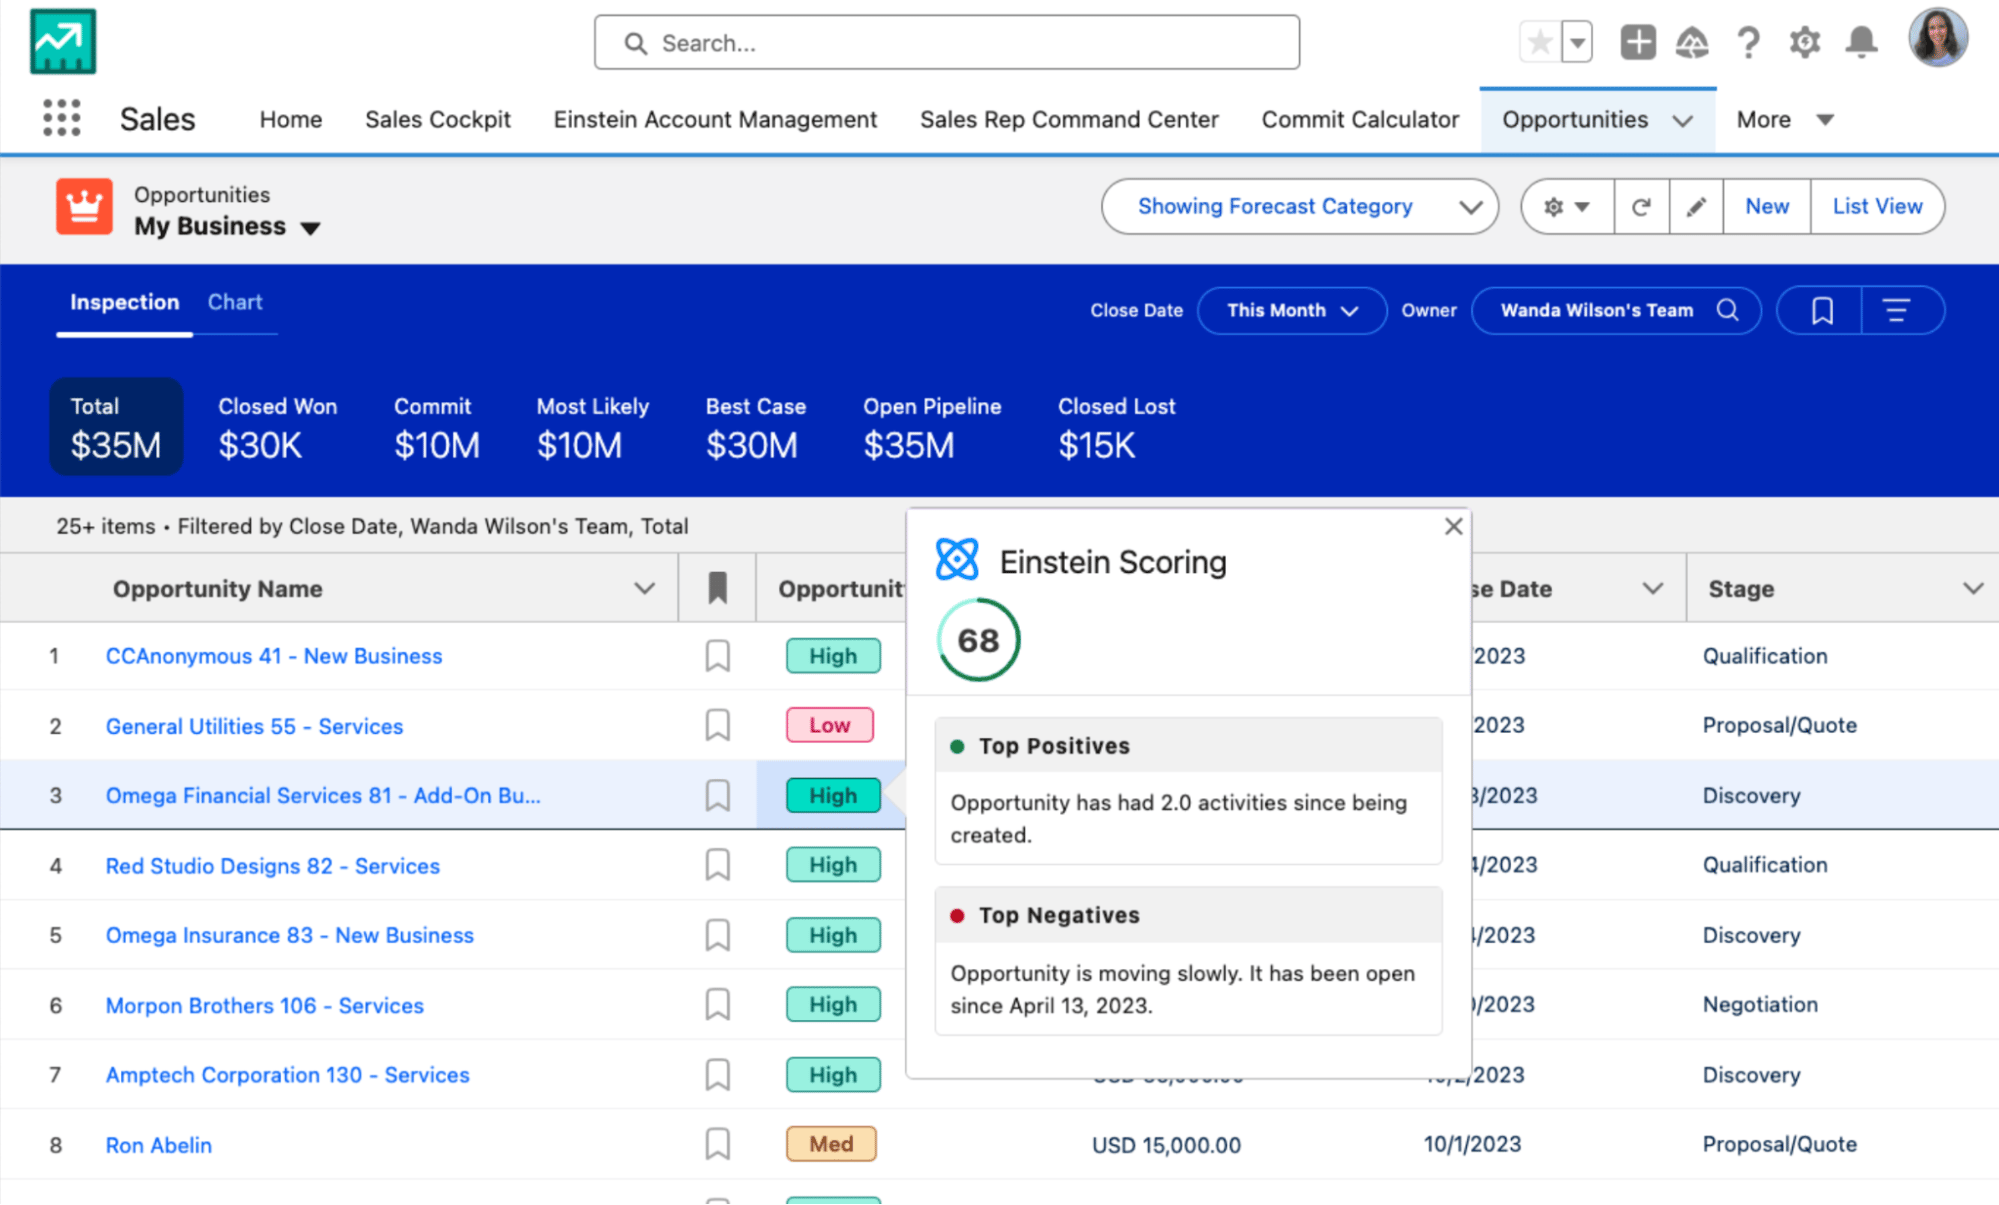
Task: Select the Closed Lost $15K metric
Action: click(1116, 427)
